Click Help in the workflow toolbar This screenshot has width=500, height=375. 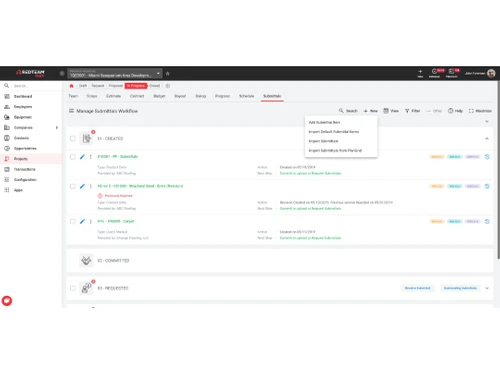[x=455, y=111]
